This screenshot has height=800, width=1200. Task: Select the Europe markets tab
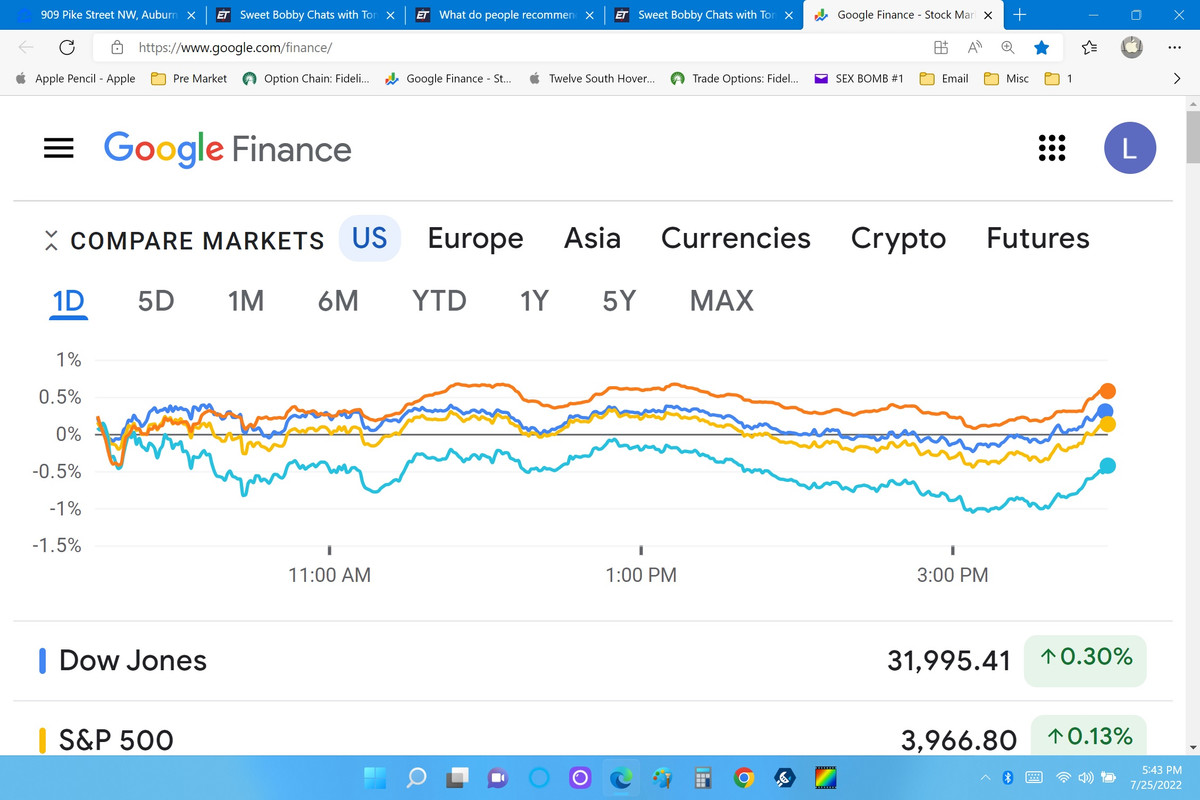tap(475, 238)
